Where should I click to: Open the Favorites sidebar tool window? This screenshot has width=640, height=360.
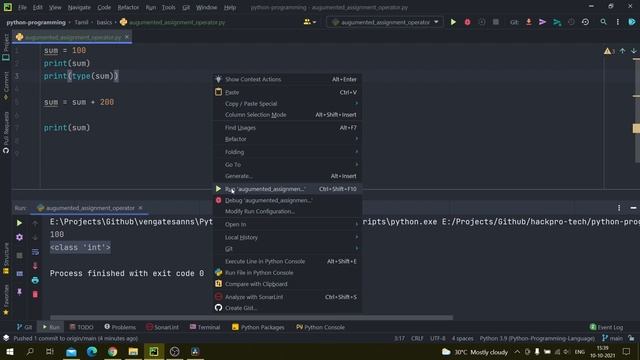click(6, 300)
